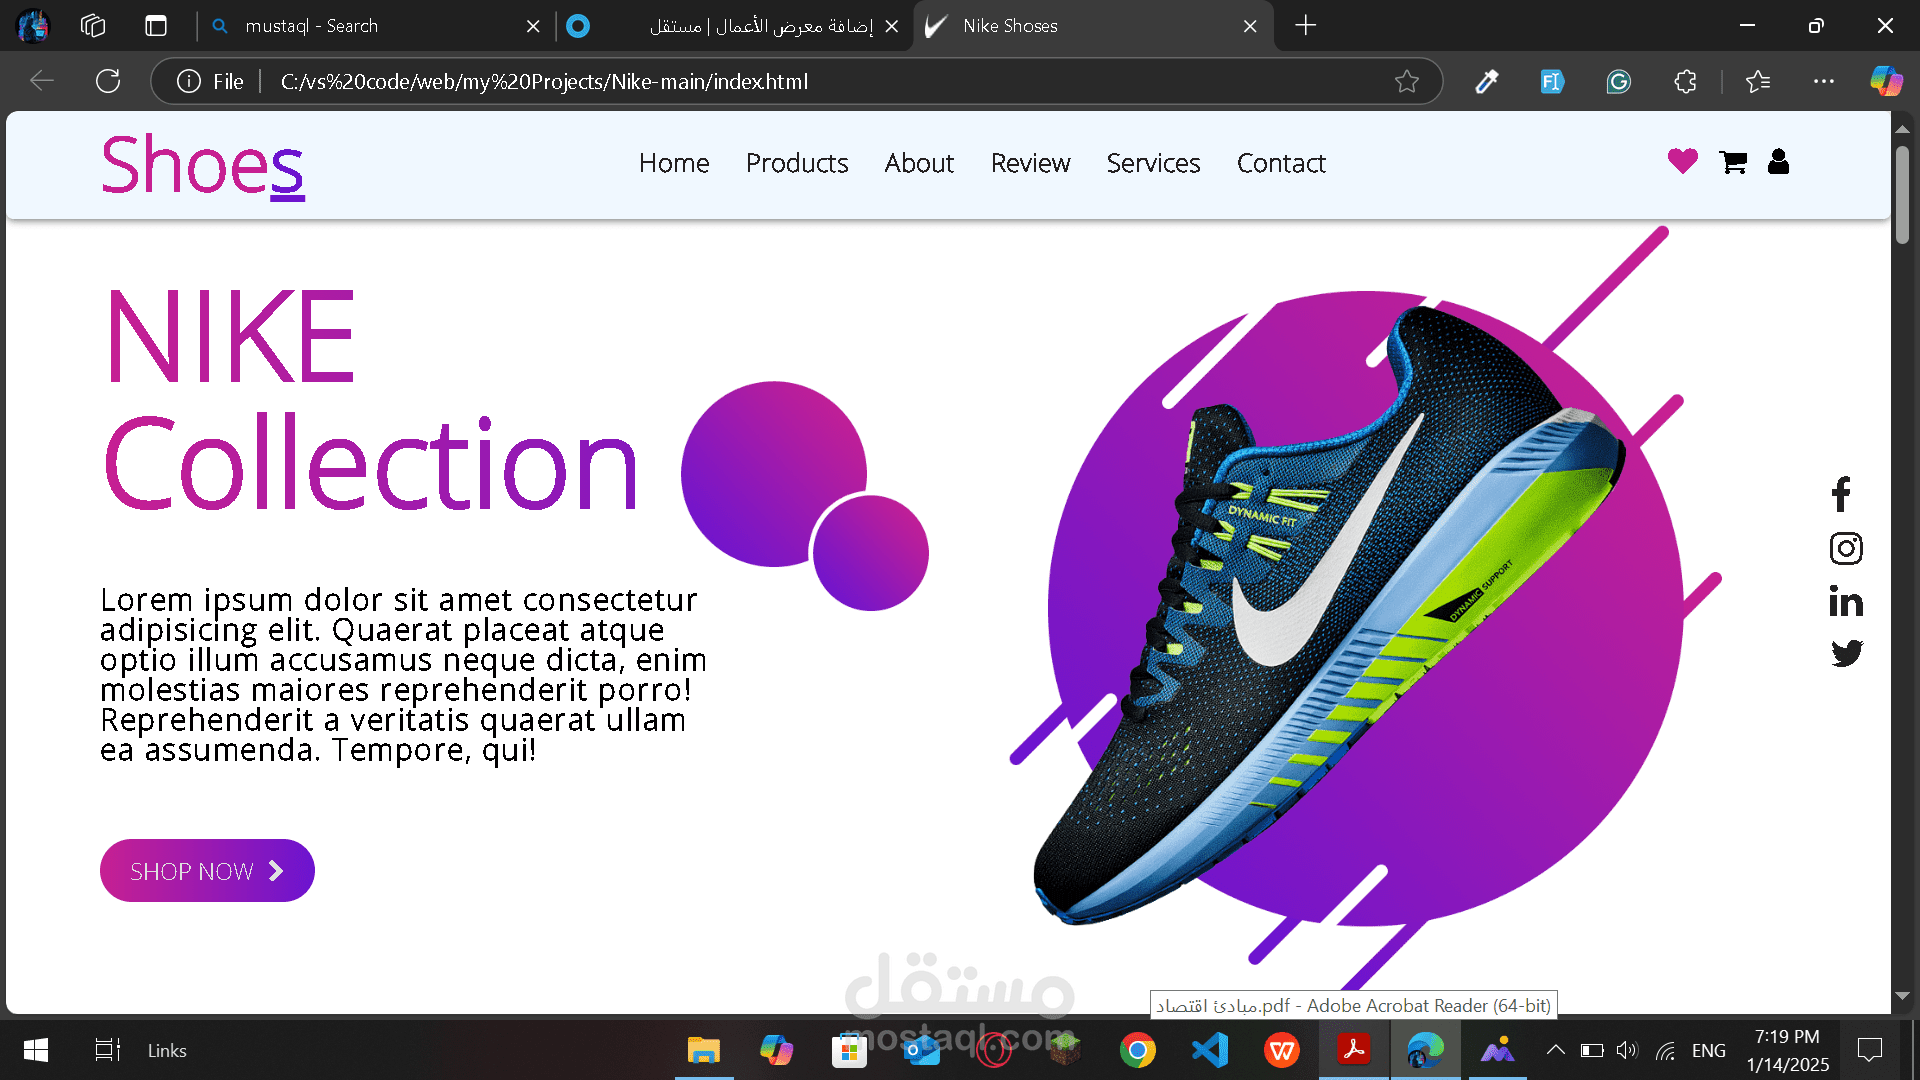Open the shopping cart icon
Image resolution: width=1920 pixels, height=1080 pixels.
pyautogui.click(x=1732, y=162)
